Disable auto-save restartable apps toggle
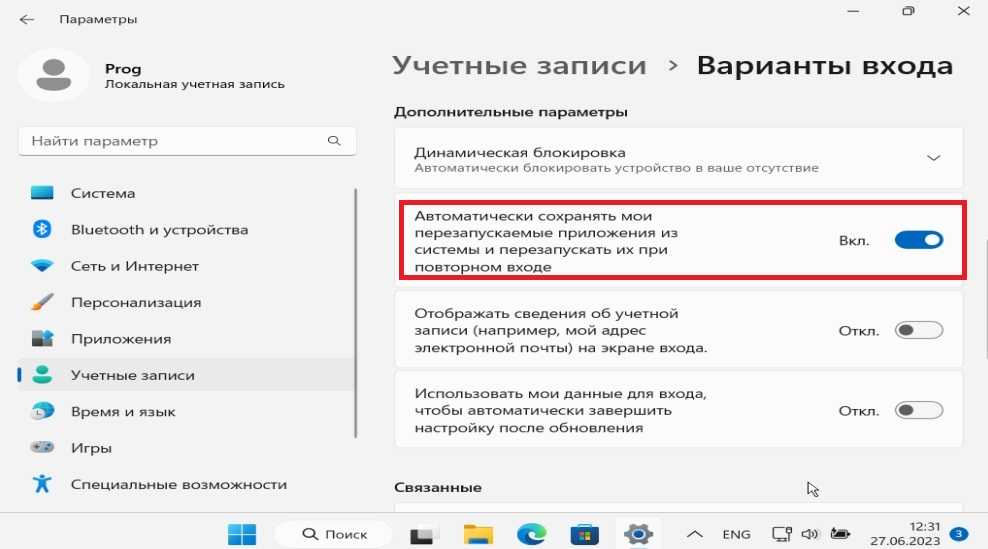Viewport: 988px width, 549px height. [919, 240]
